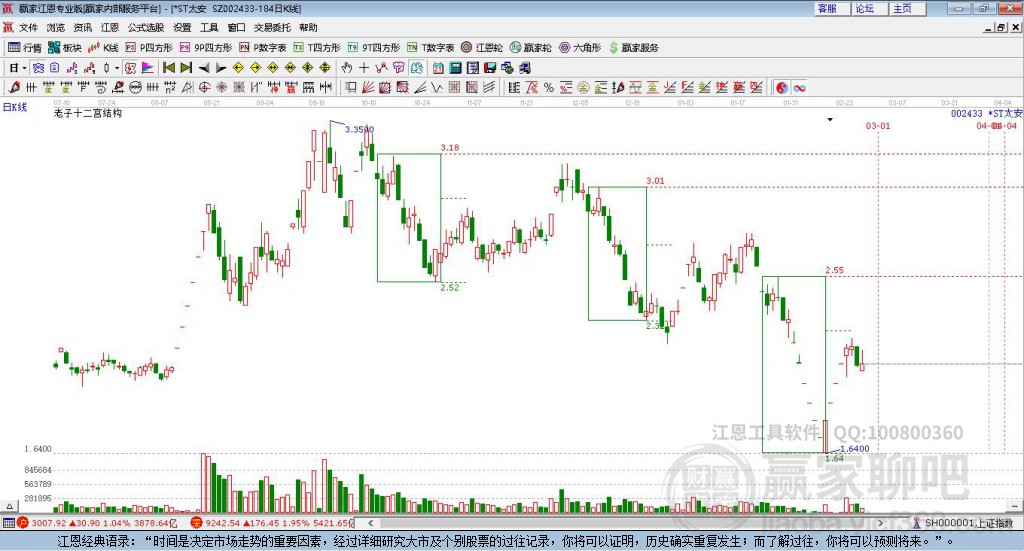Viewport: 1024px width, 551px height.
Task: Select the hand pan tool
Action: [347, 68]
